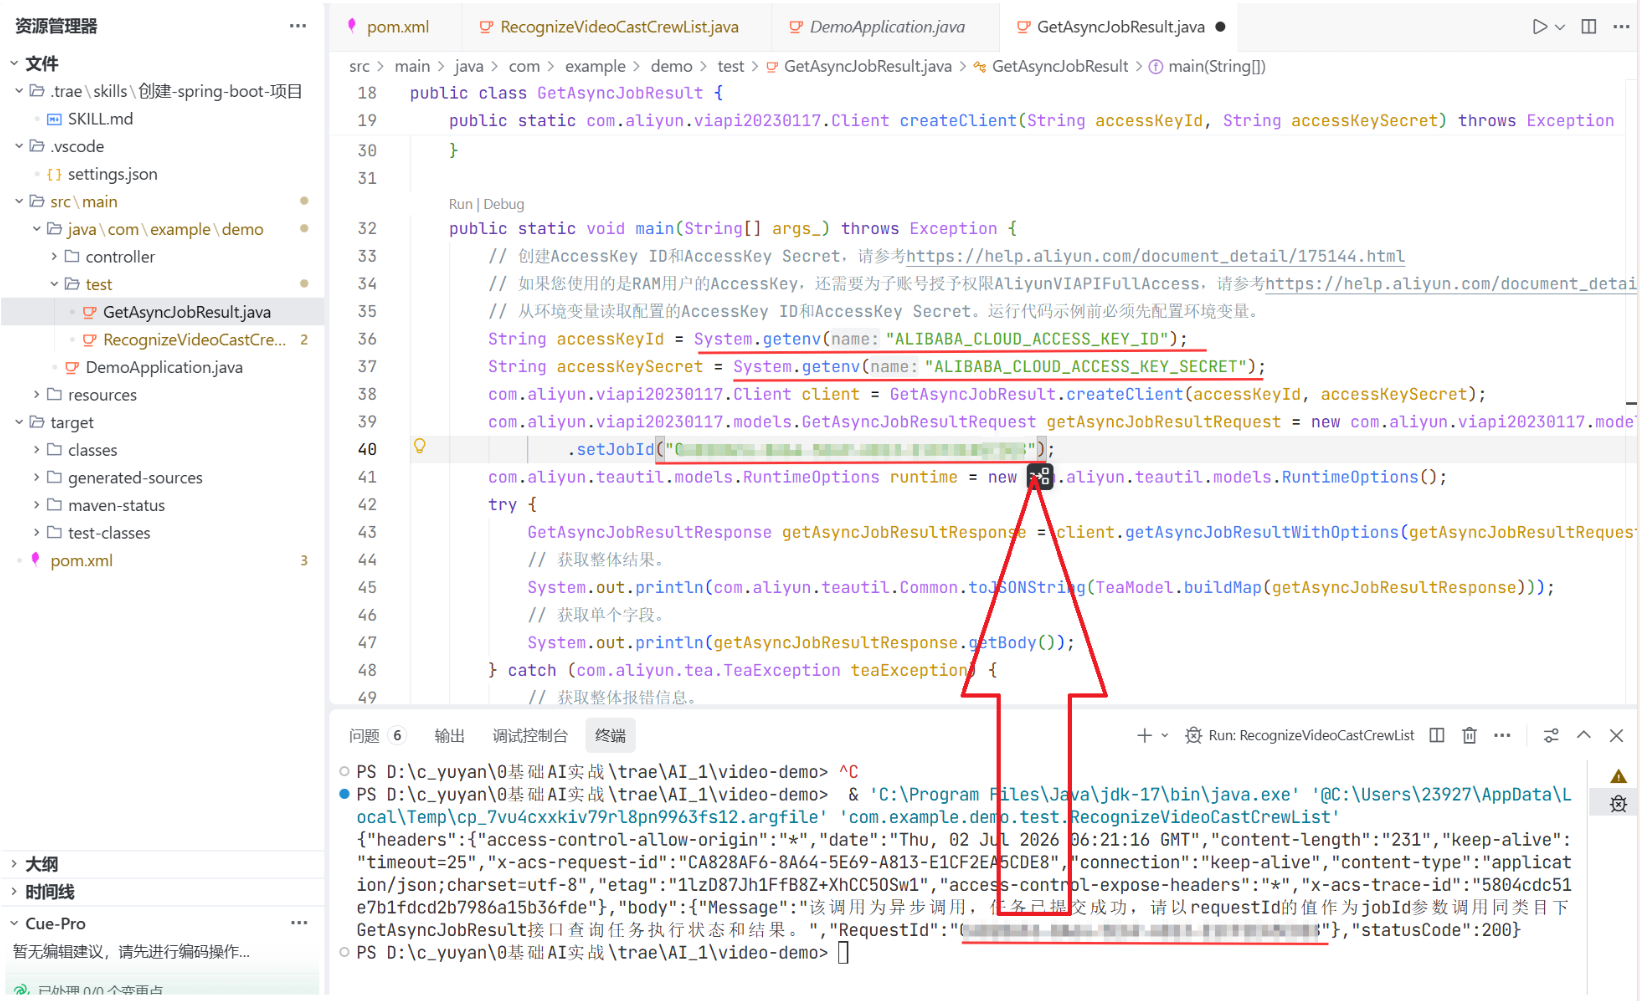Open the 问题 panel tab
This screenshot has height=1001, width=1640.
click(377, 736)
